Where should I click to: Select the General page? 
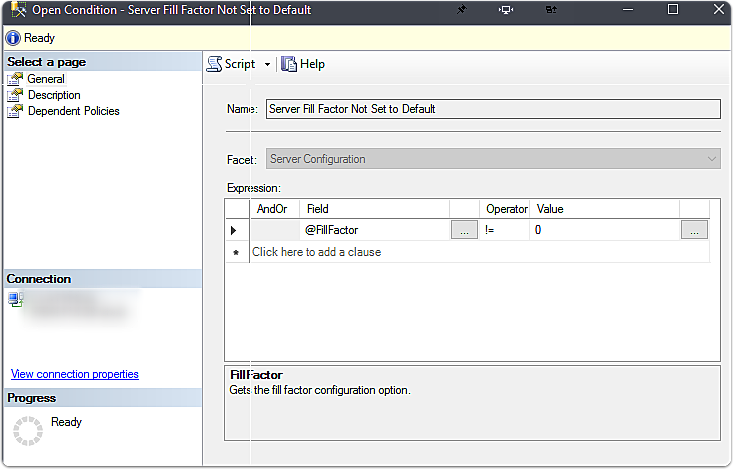(x=46, y=79)
